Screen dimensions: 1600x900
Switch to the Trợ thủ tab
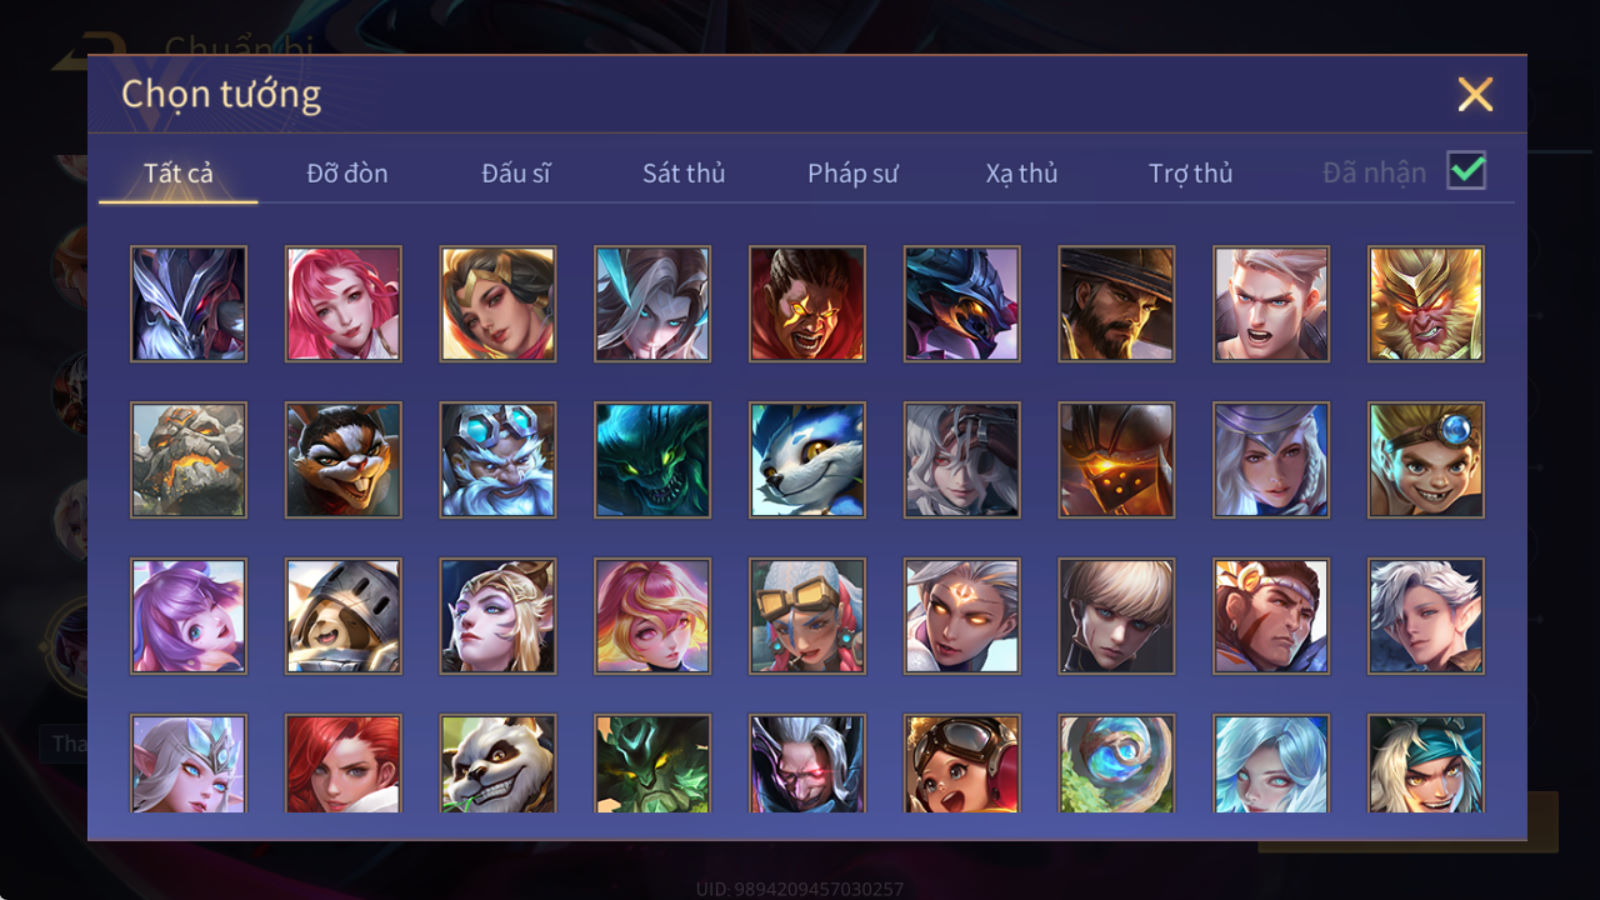pyautogui.click(x=1190, y=173)
